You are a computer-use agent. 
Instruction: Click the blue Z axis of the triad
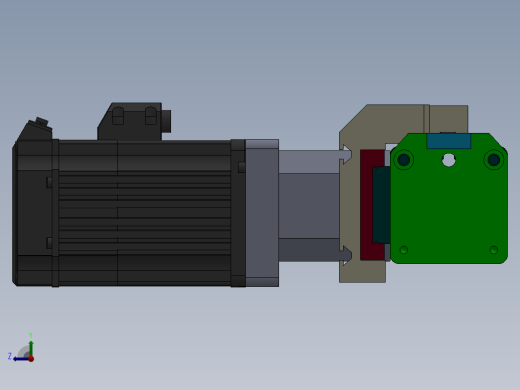[x=21, y=359]
